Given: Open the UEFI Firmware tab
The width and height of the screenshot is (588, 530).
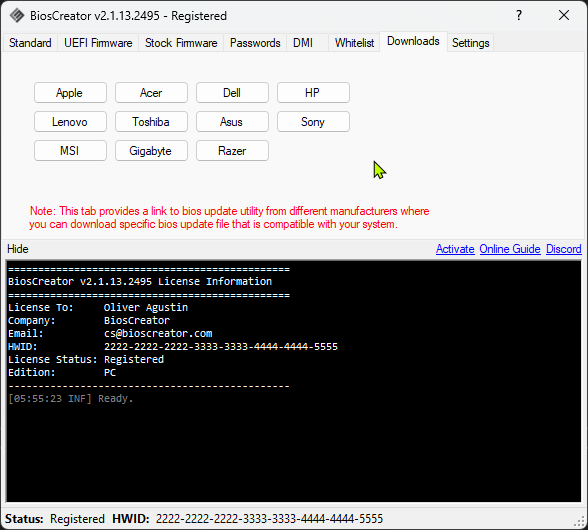Looking at the screenshot, I should 98,43.
